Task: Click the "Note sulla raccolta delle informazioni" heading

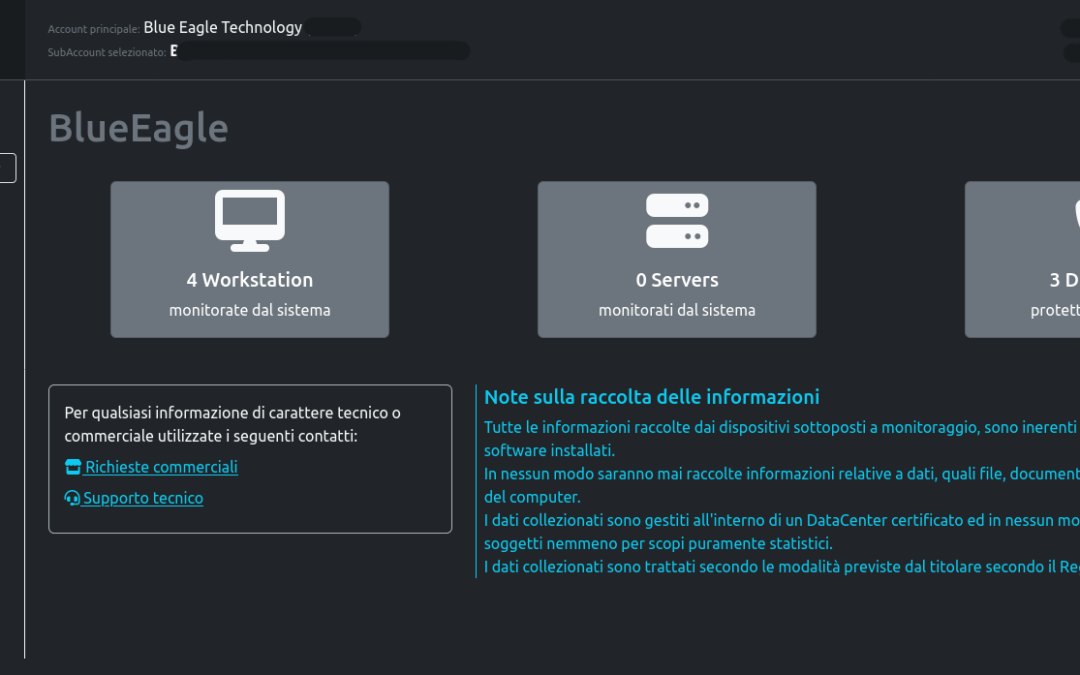Action: pos(652,397)
